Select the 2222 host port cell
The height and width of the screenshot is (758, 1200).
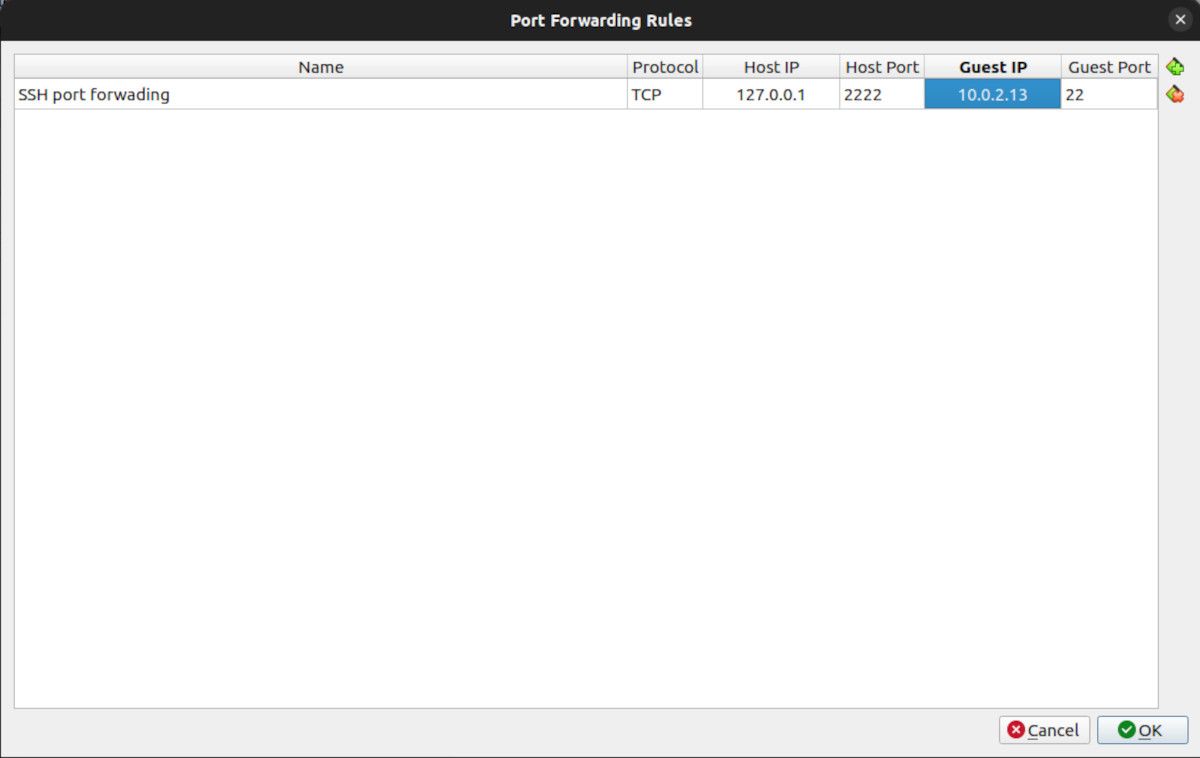pyautogui.click(x=882, y=95)
